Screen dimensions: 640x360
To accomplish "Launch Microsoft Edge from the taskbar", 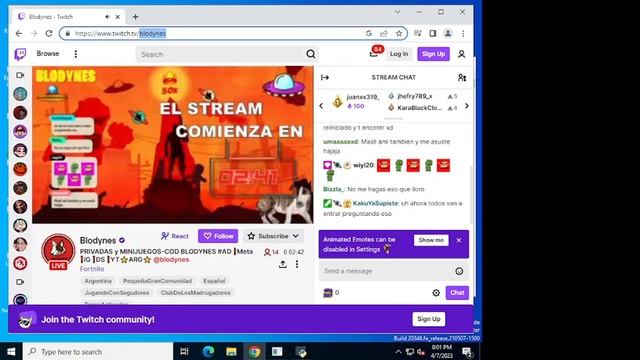I will pyautogui.click(x=208, y=351).
